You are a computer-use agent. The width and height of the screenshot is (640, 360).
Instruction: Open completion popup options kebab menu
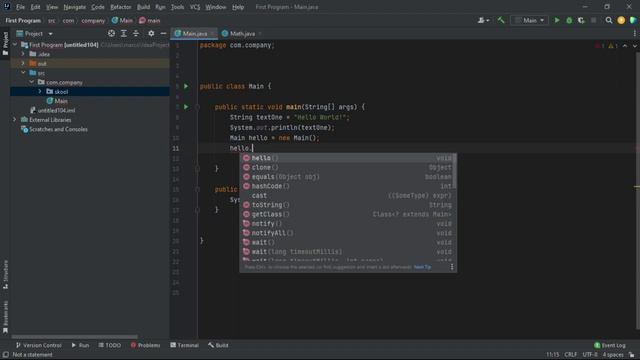coord(452,267)
